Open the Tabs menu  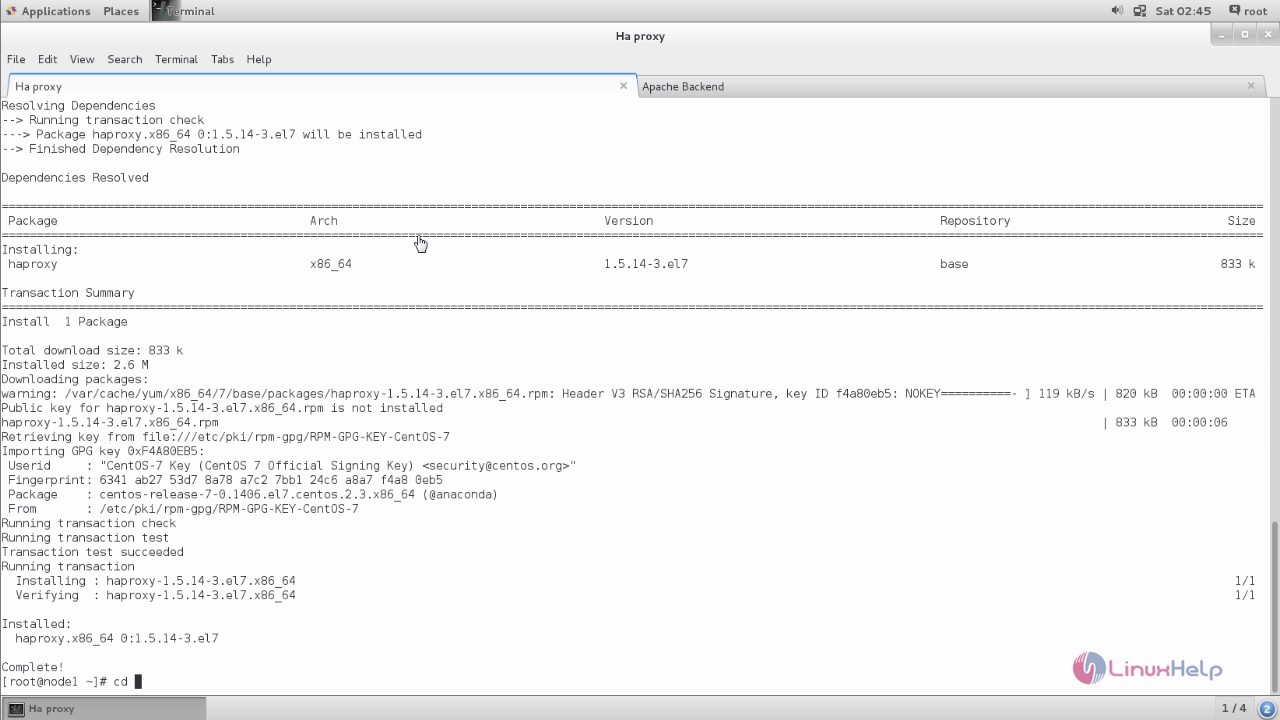pyautogui.click(x=222, y=59)
